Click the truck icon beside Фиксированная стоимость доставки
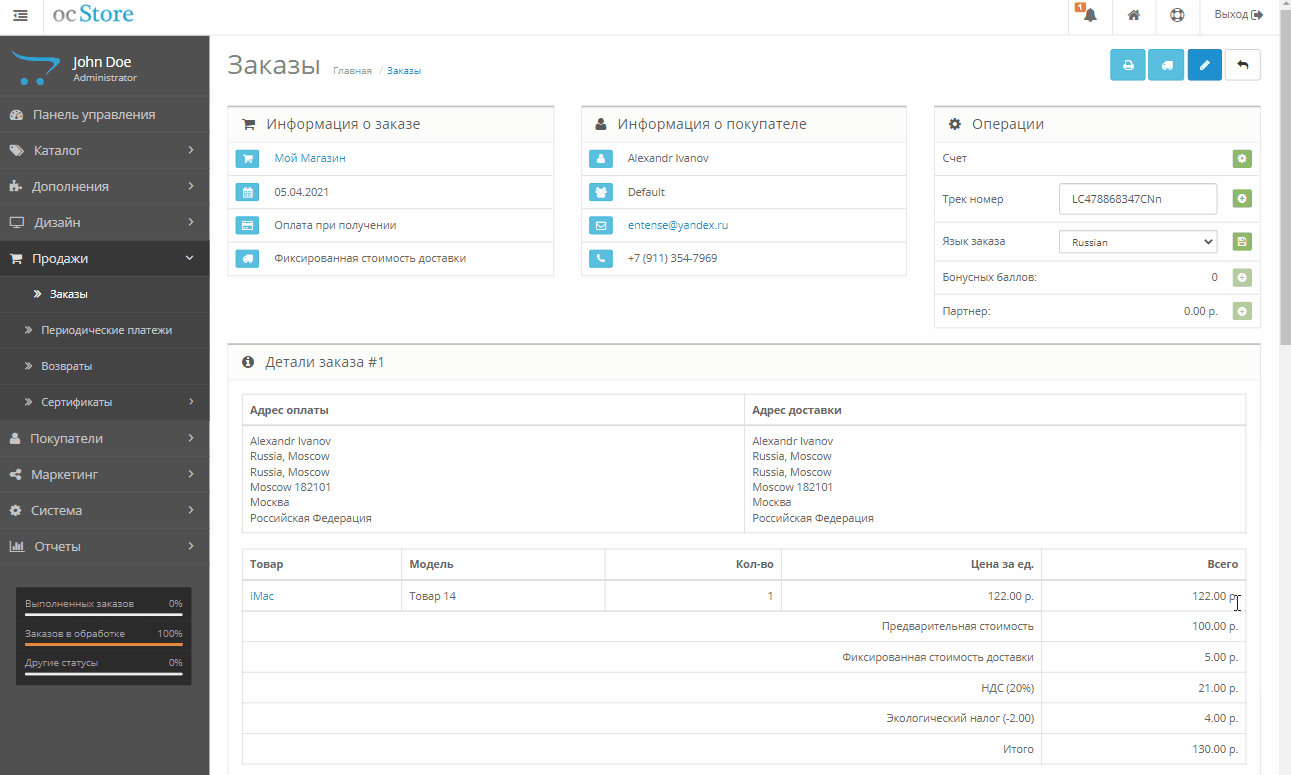The width and height of the screenshot is (1291, 775). (x=247, y=259)
